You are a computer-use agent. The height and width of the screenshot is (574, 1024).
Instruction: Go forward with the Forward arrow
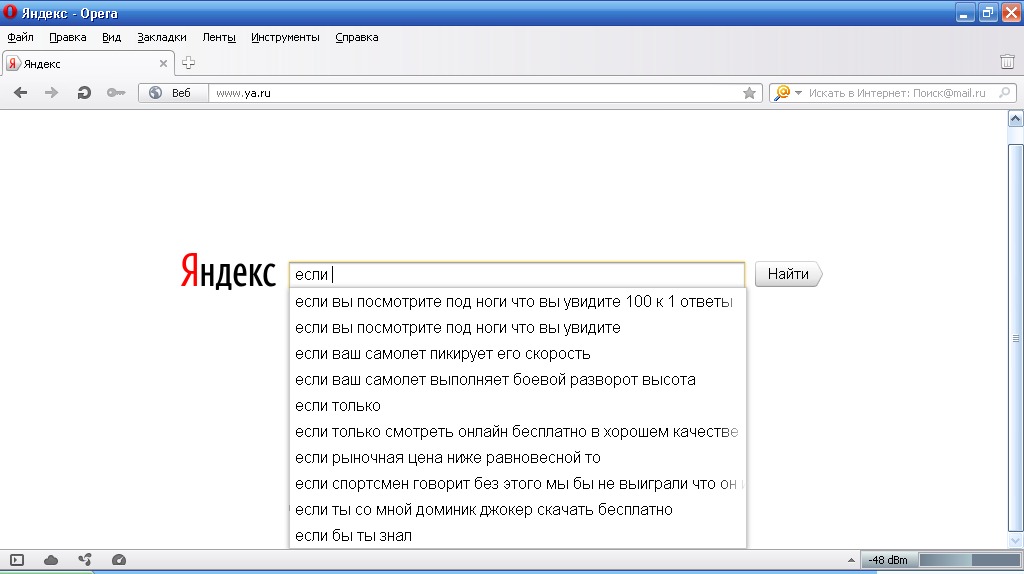click(51, 93)
